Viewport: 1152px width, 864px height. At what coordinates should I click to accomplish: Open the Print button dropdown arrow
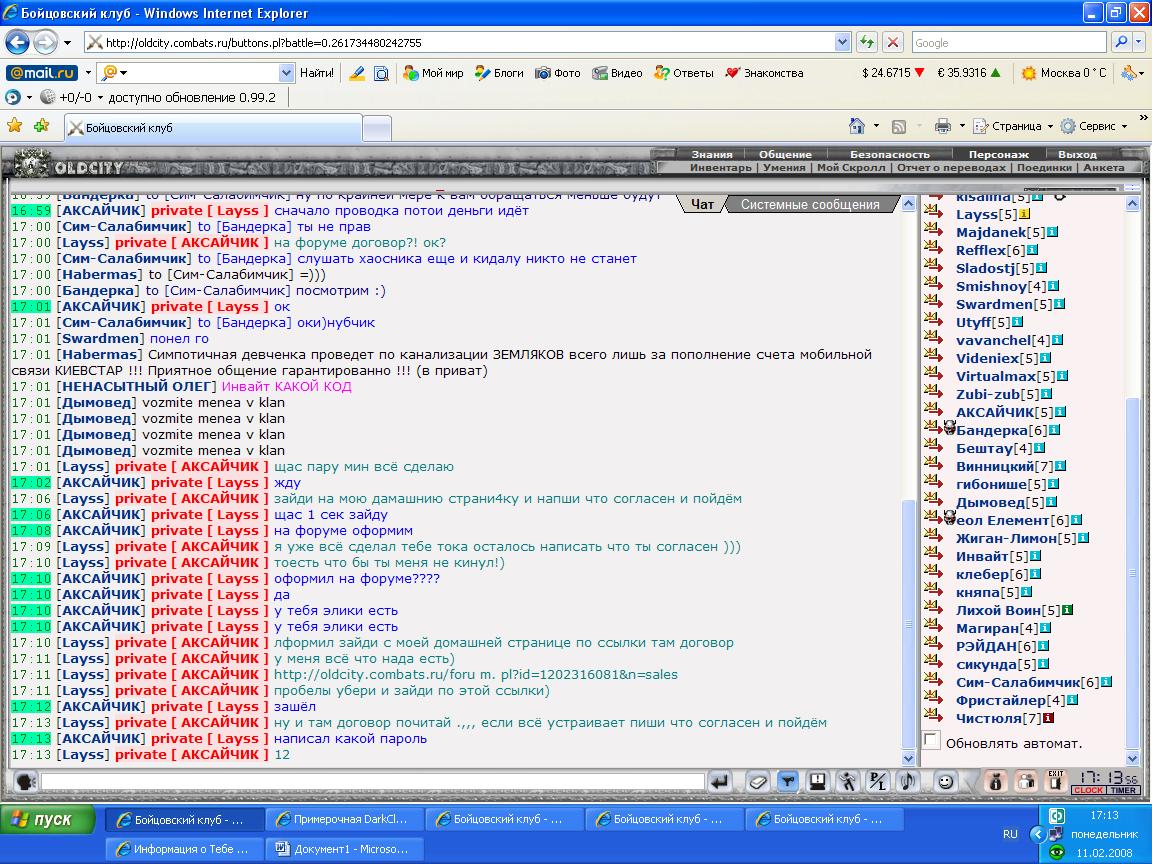[962, 126]
